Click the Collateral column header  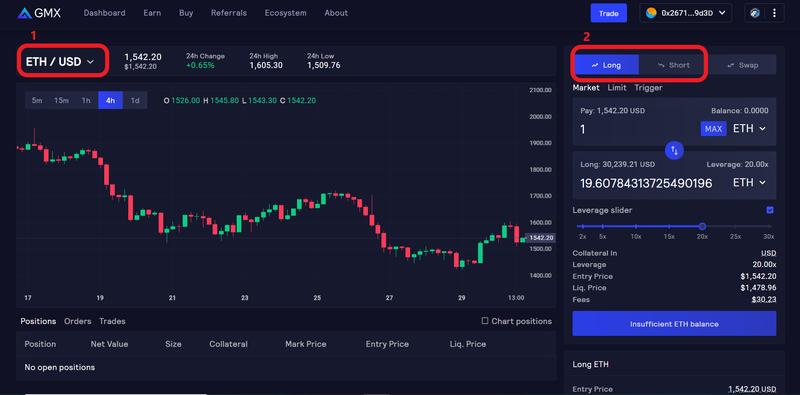click(x=228, y=344)
